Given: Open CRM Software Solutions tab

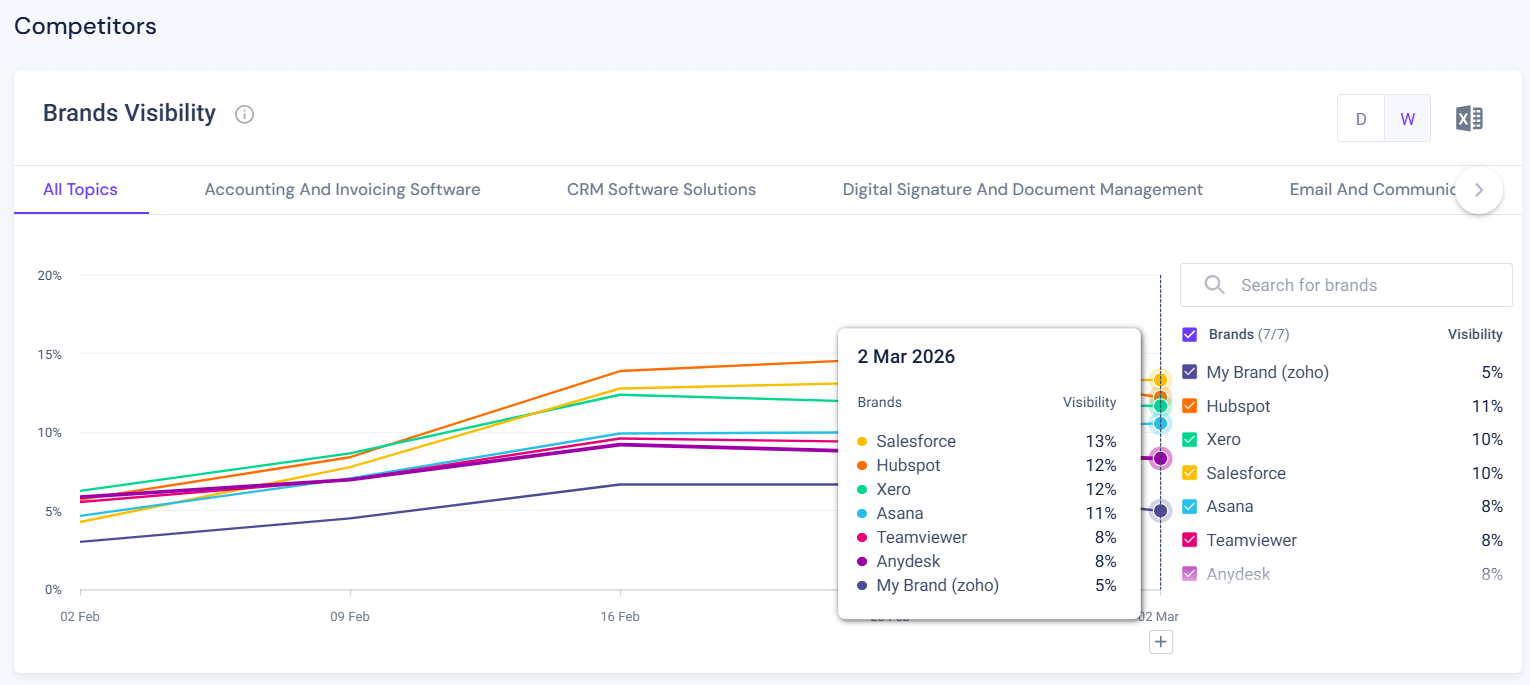Looking at the screenshot, I should [661, 189].
